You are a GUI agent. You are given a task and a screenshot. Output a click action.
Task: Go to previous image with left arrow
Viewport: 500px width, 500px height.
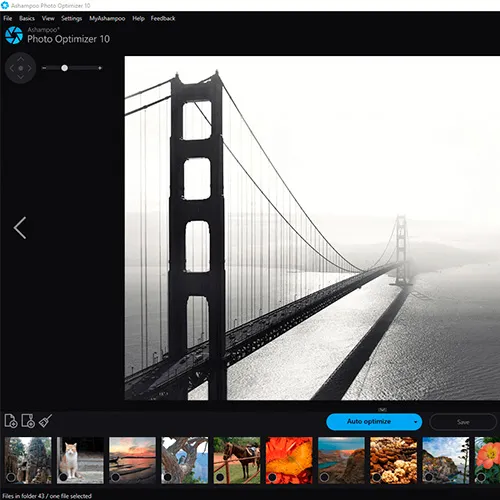pyautogui.click(x=20, y=228)
